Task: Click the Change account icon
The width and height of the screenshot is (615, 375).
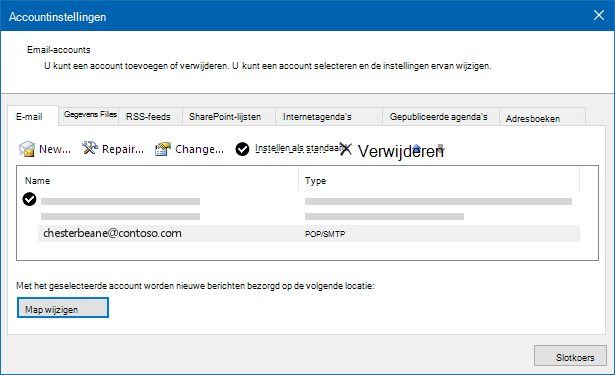Action: [163, 149]
